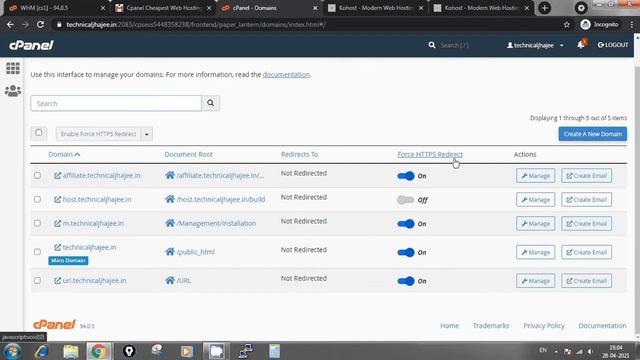Toggle HTTPS redirect for m.technicaljhajee.in
This screenshot has height=360, width=640.
[406, 224]
